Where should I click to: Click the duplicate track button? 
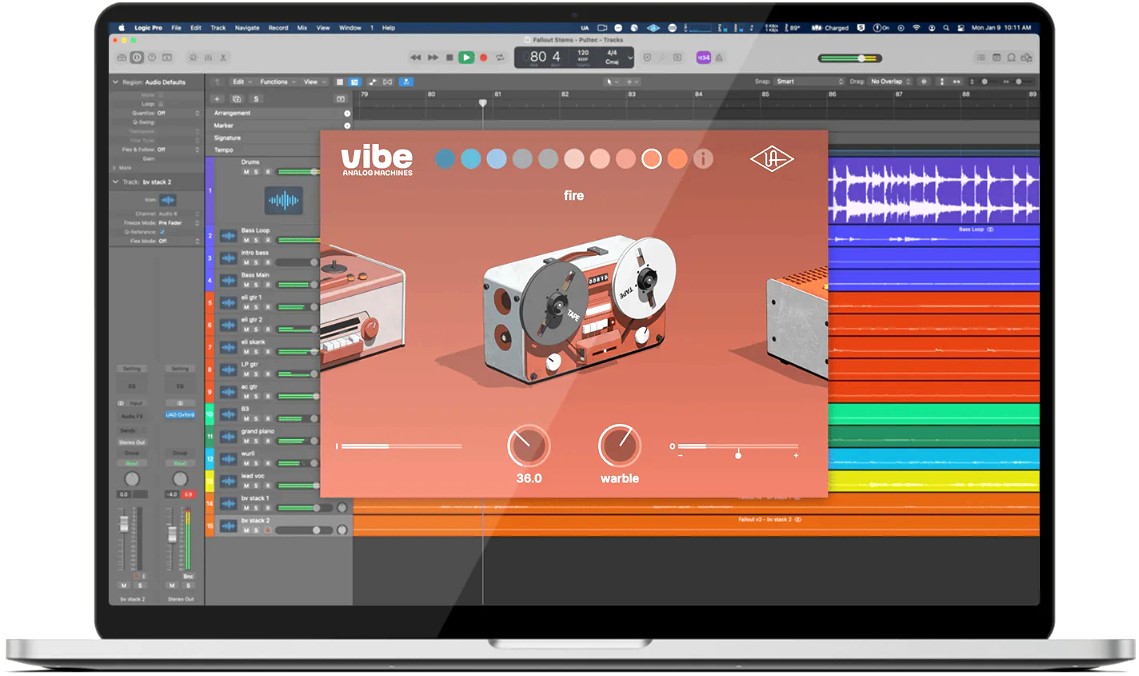coord(236,99)
